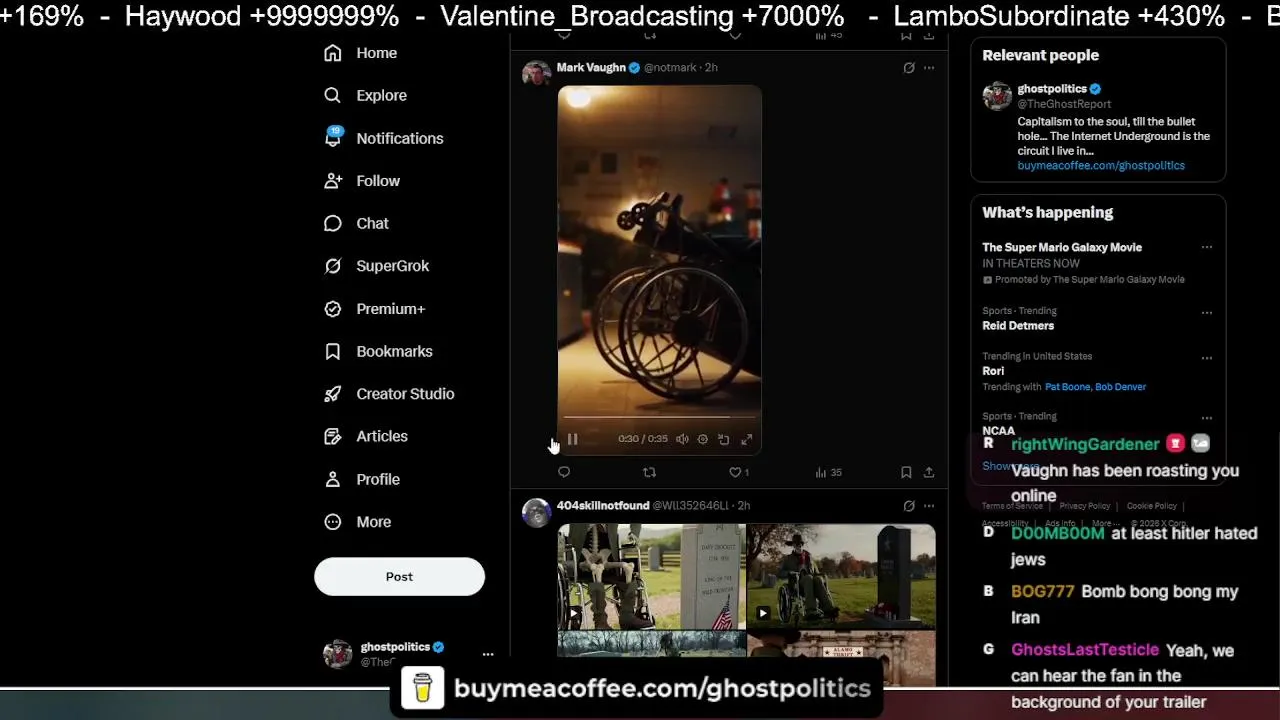Click the Chat bubble icon in sidebar
This screenshot has height=720, width=1280.
[333, 223]
